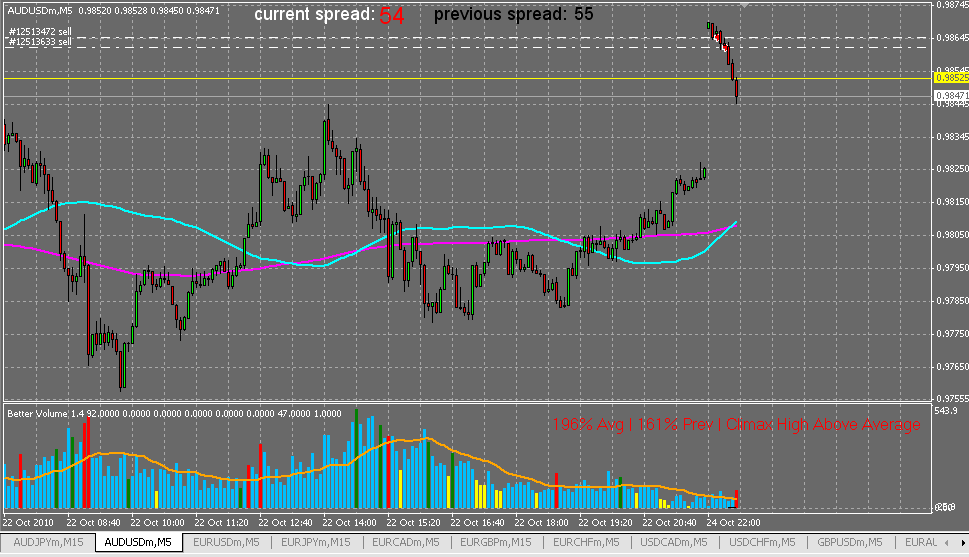This screenshot has width=969, height=557.
Task: Open the EURJPYm,M15 chart tab
Action: 315,542
